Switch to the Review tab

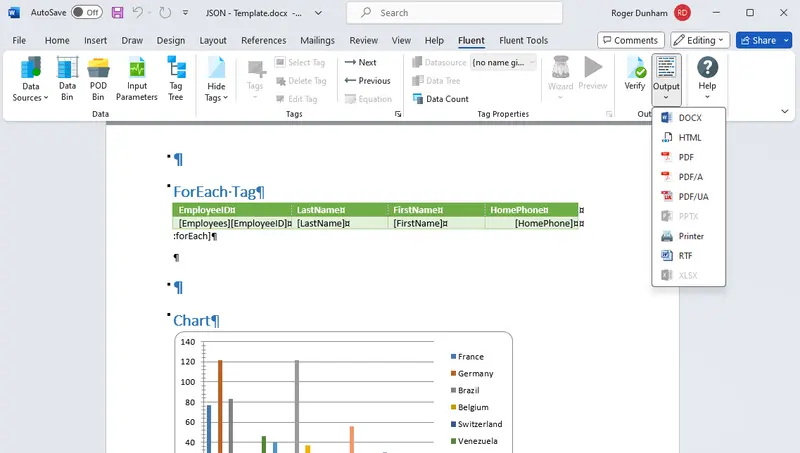tap(363, 40)
